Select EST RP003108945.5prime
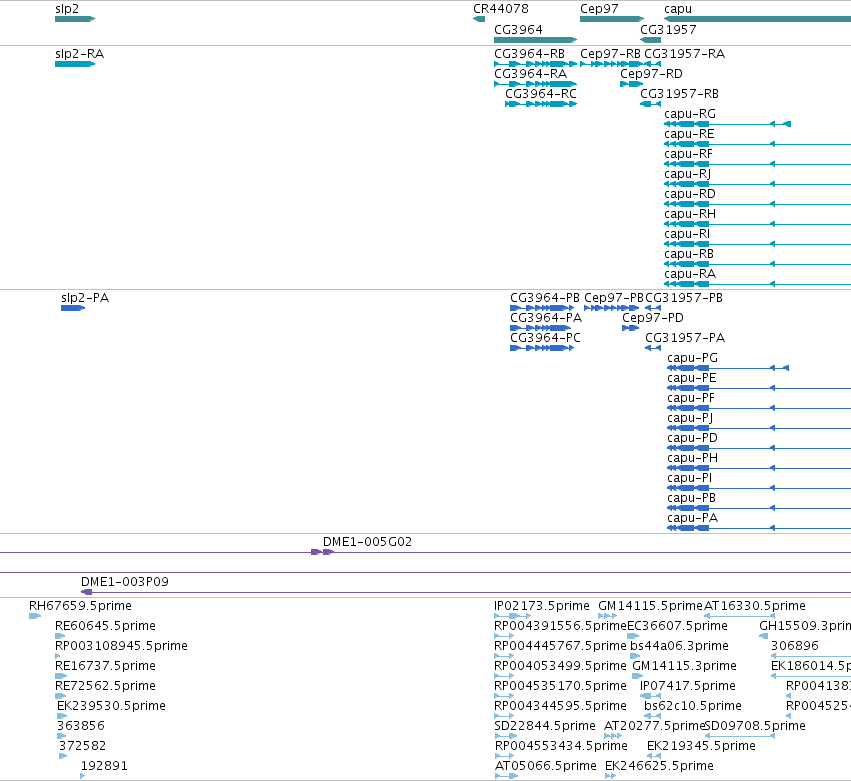The image size is (851, 781). click(x=58, y=656)
